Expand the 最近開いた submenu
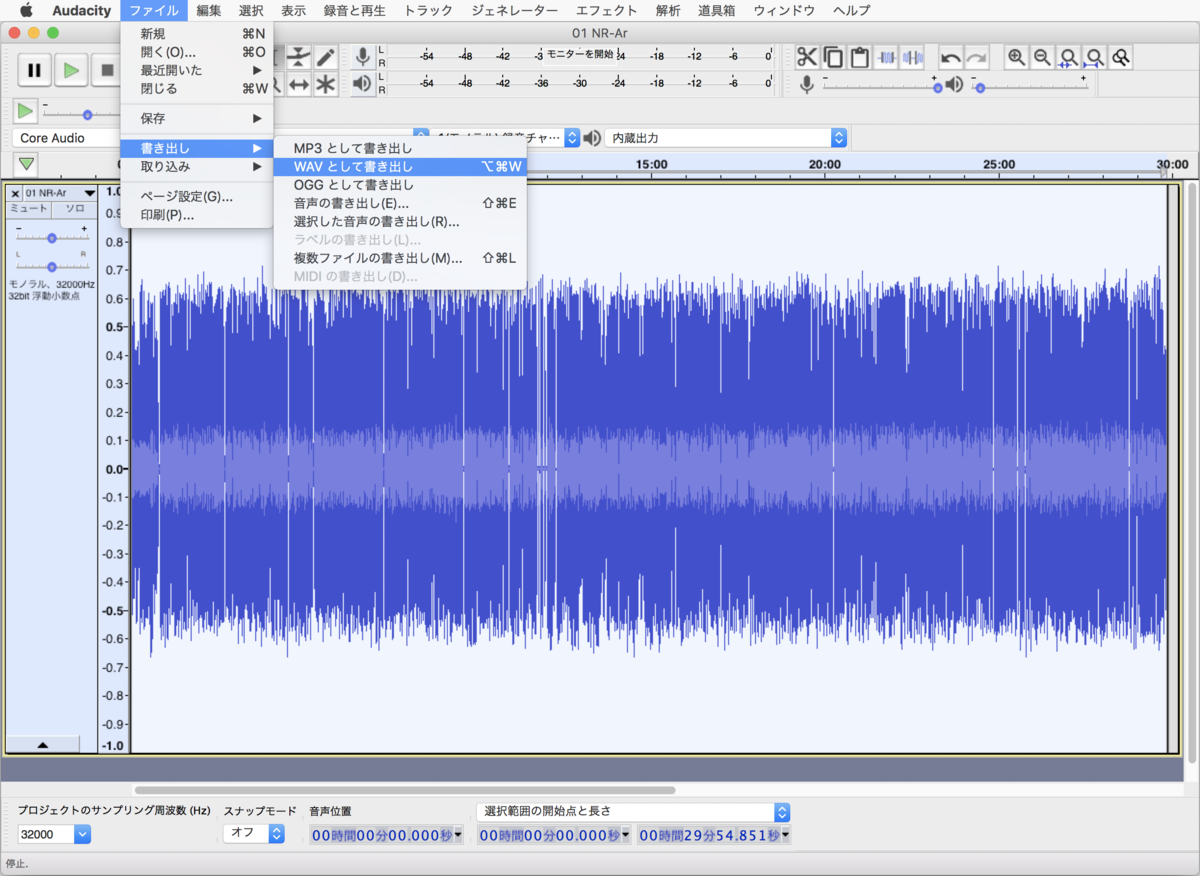The height and width of the screenshot is (876, 1200). point(197,70)
